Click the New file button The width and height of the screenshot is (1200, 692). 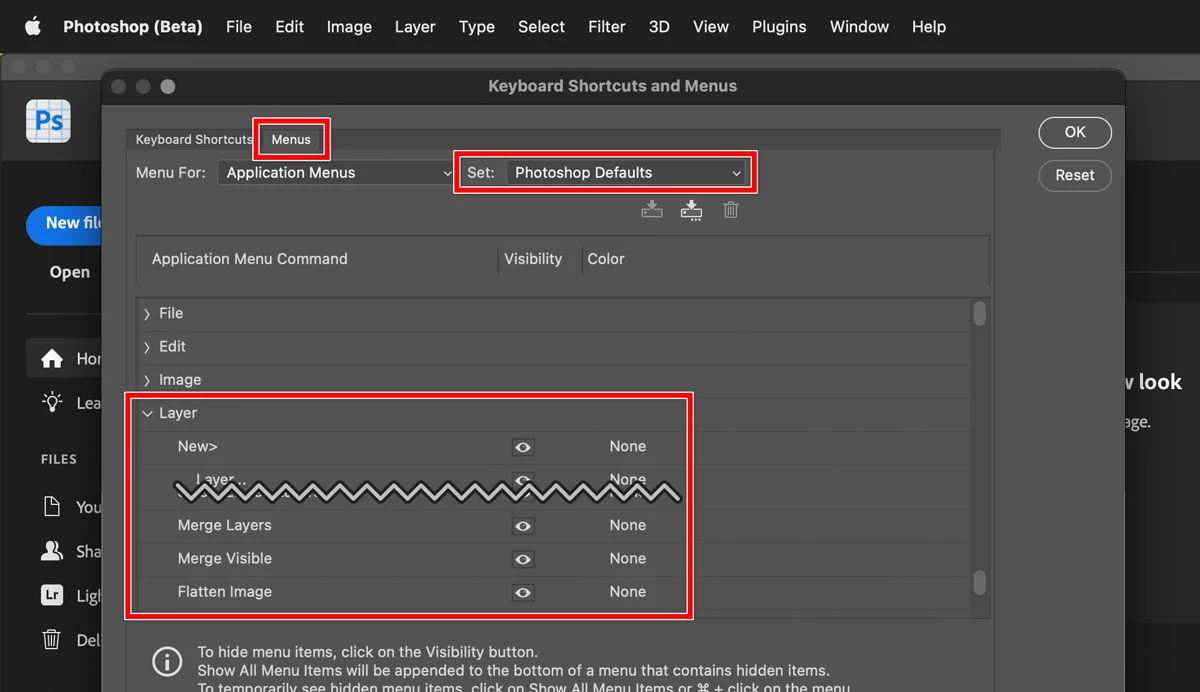[65, 223]
